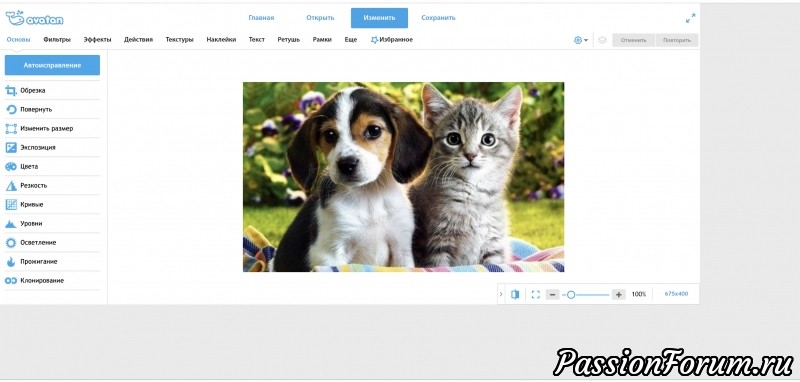800x382 pixels.
Task: Open the Рамки frames section
Action: click(x=322, y=39)
